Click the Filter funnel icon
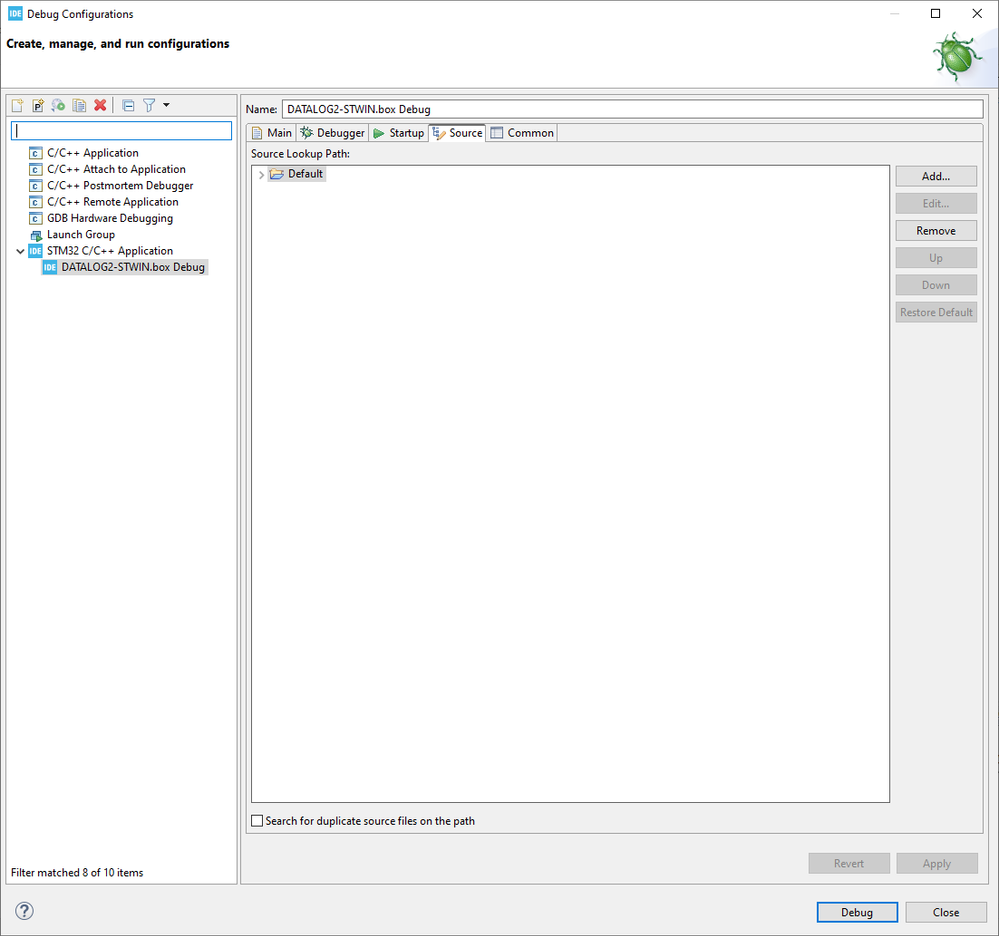The image size is (999, 936). (149, 105)
